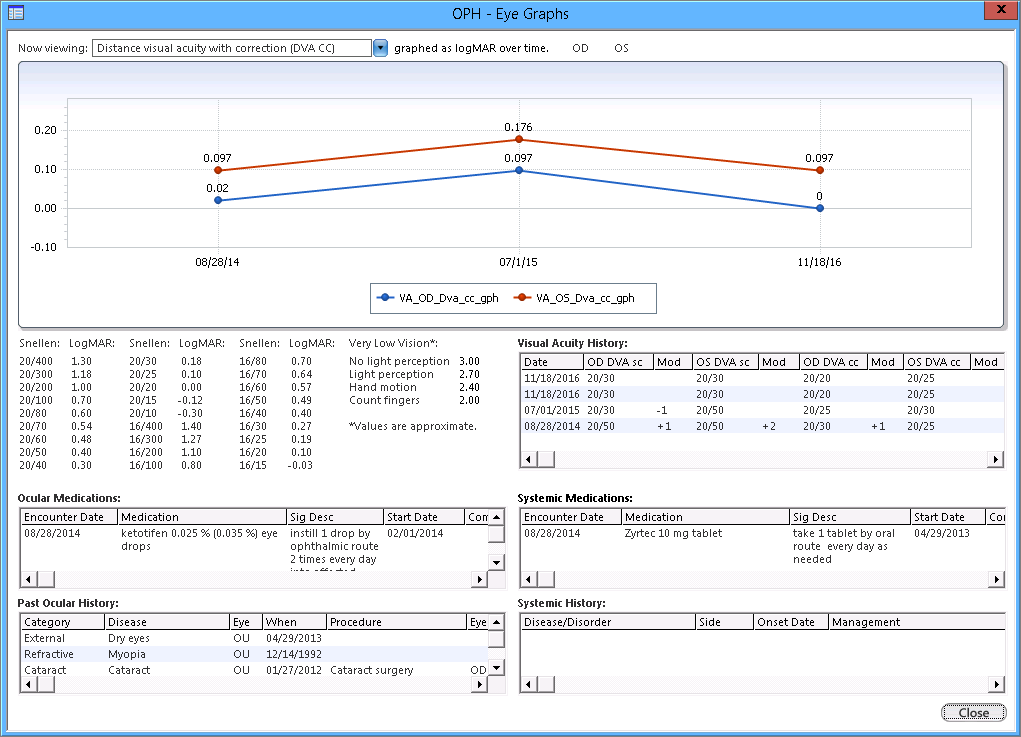Image resolution: width=1021 pixels, height=737 pixels.
Task: Click Start Date header in Ocular Medications
Action: click(x=424, y=517)
